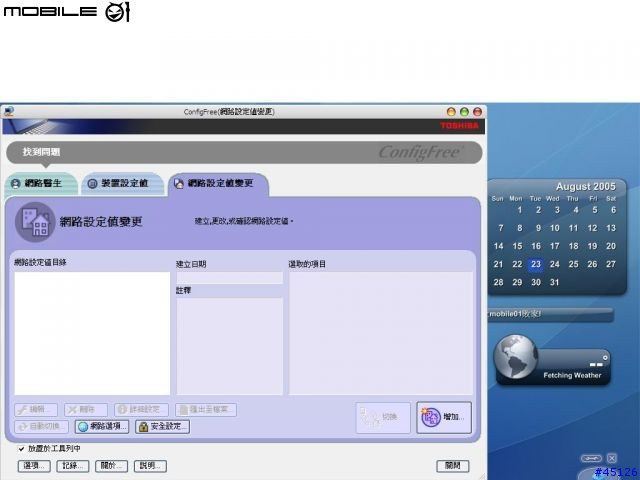Screen dimensions: 640x480
Task: Click the greyed 刪除 button
Action: 86,409
